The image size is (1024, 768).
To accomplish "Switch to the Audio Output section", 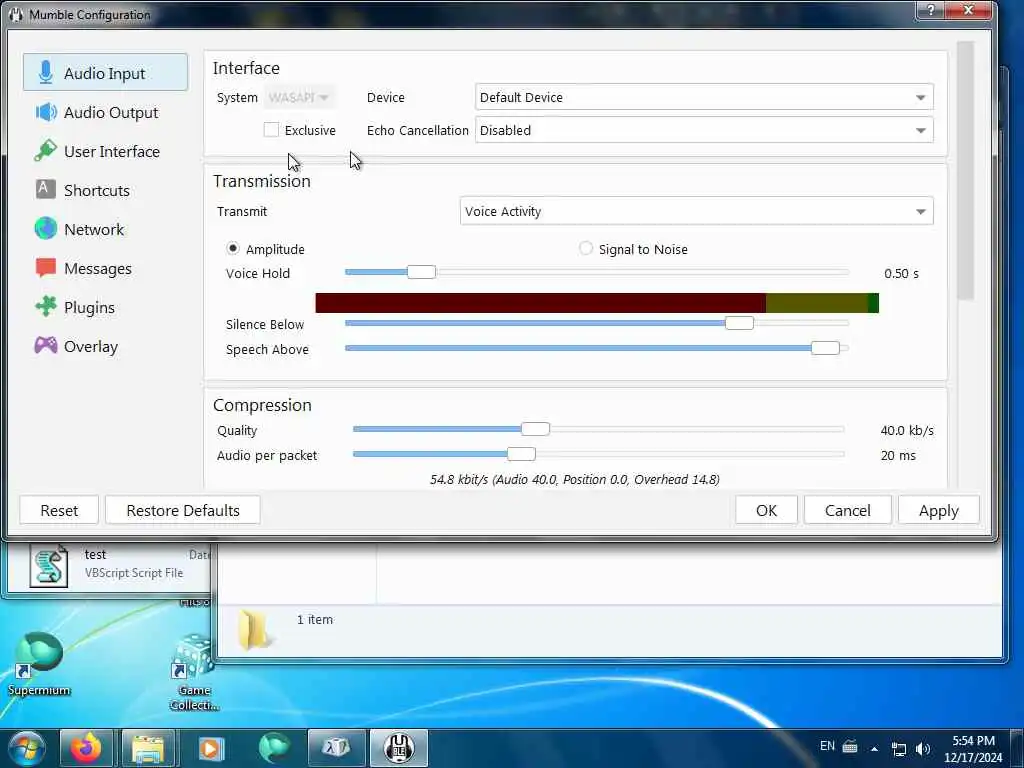I will (105, 112).
